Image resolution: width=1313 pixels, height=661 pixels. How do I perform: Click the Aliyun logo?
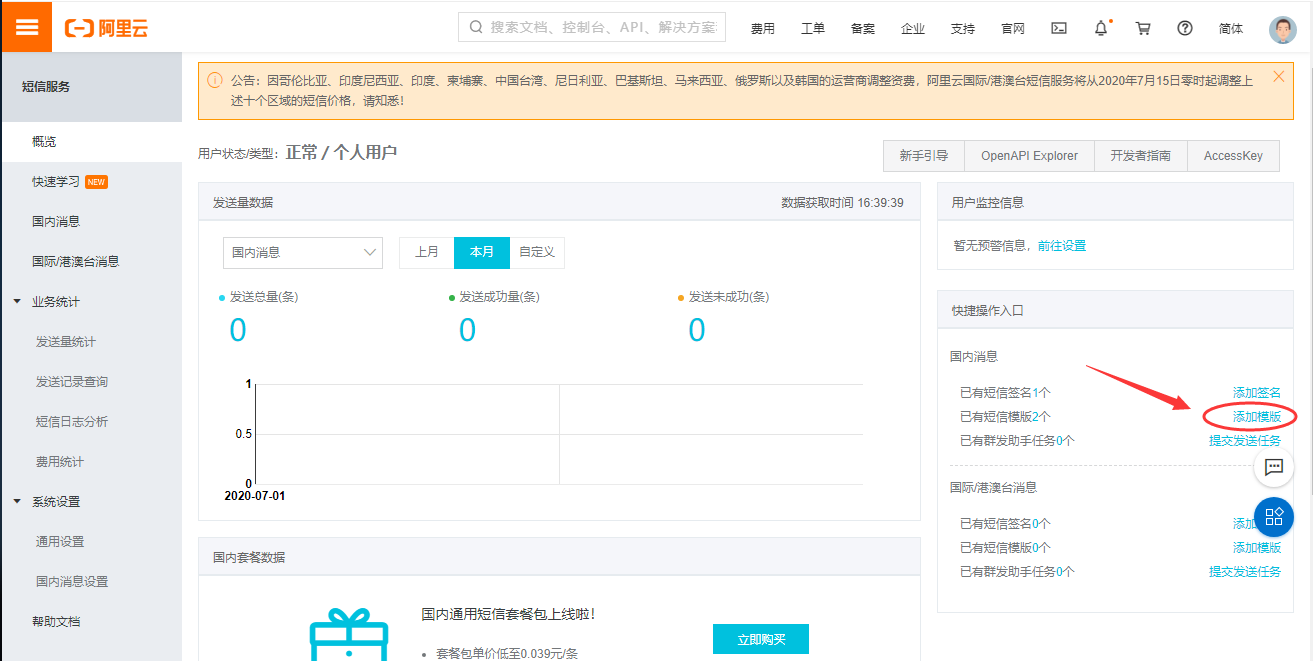[x=106, y=28]
